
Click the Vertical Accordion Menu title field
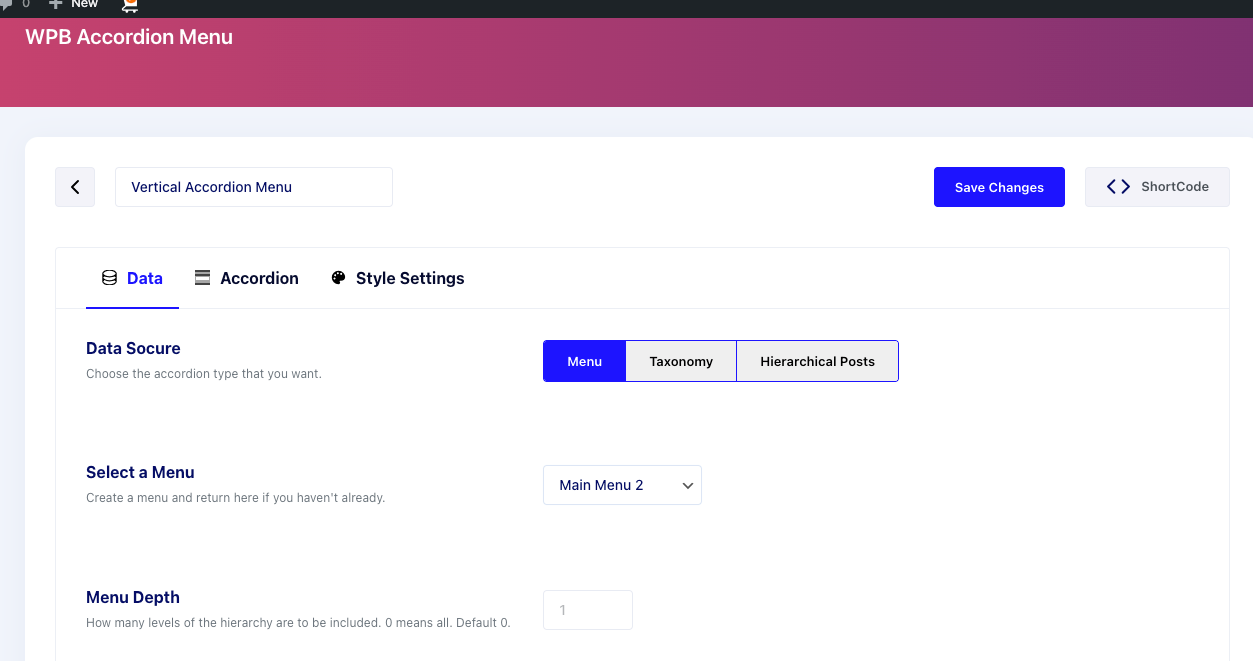click(254, 187)
